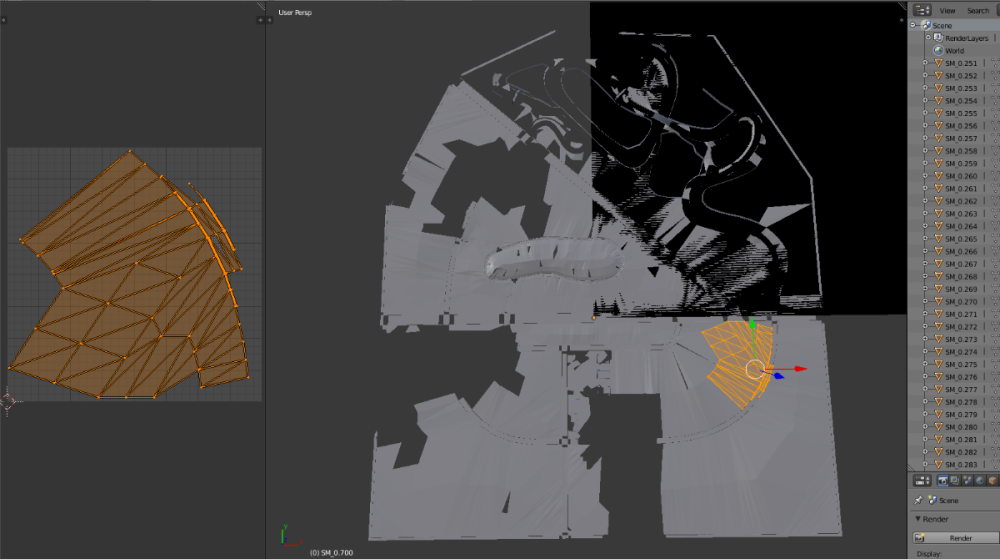Select SM_0.255 in the Outliner
The height and width of the screenshot is (559, 1000).
[961, 113]
